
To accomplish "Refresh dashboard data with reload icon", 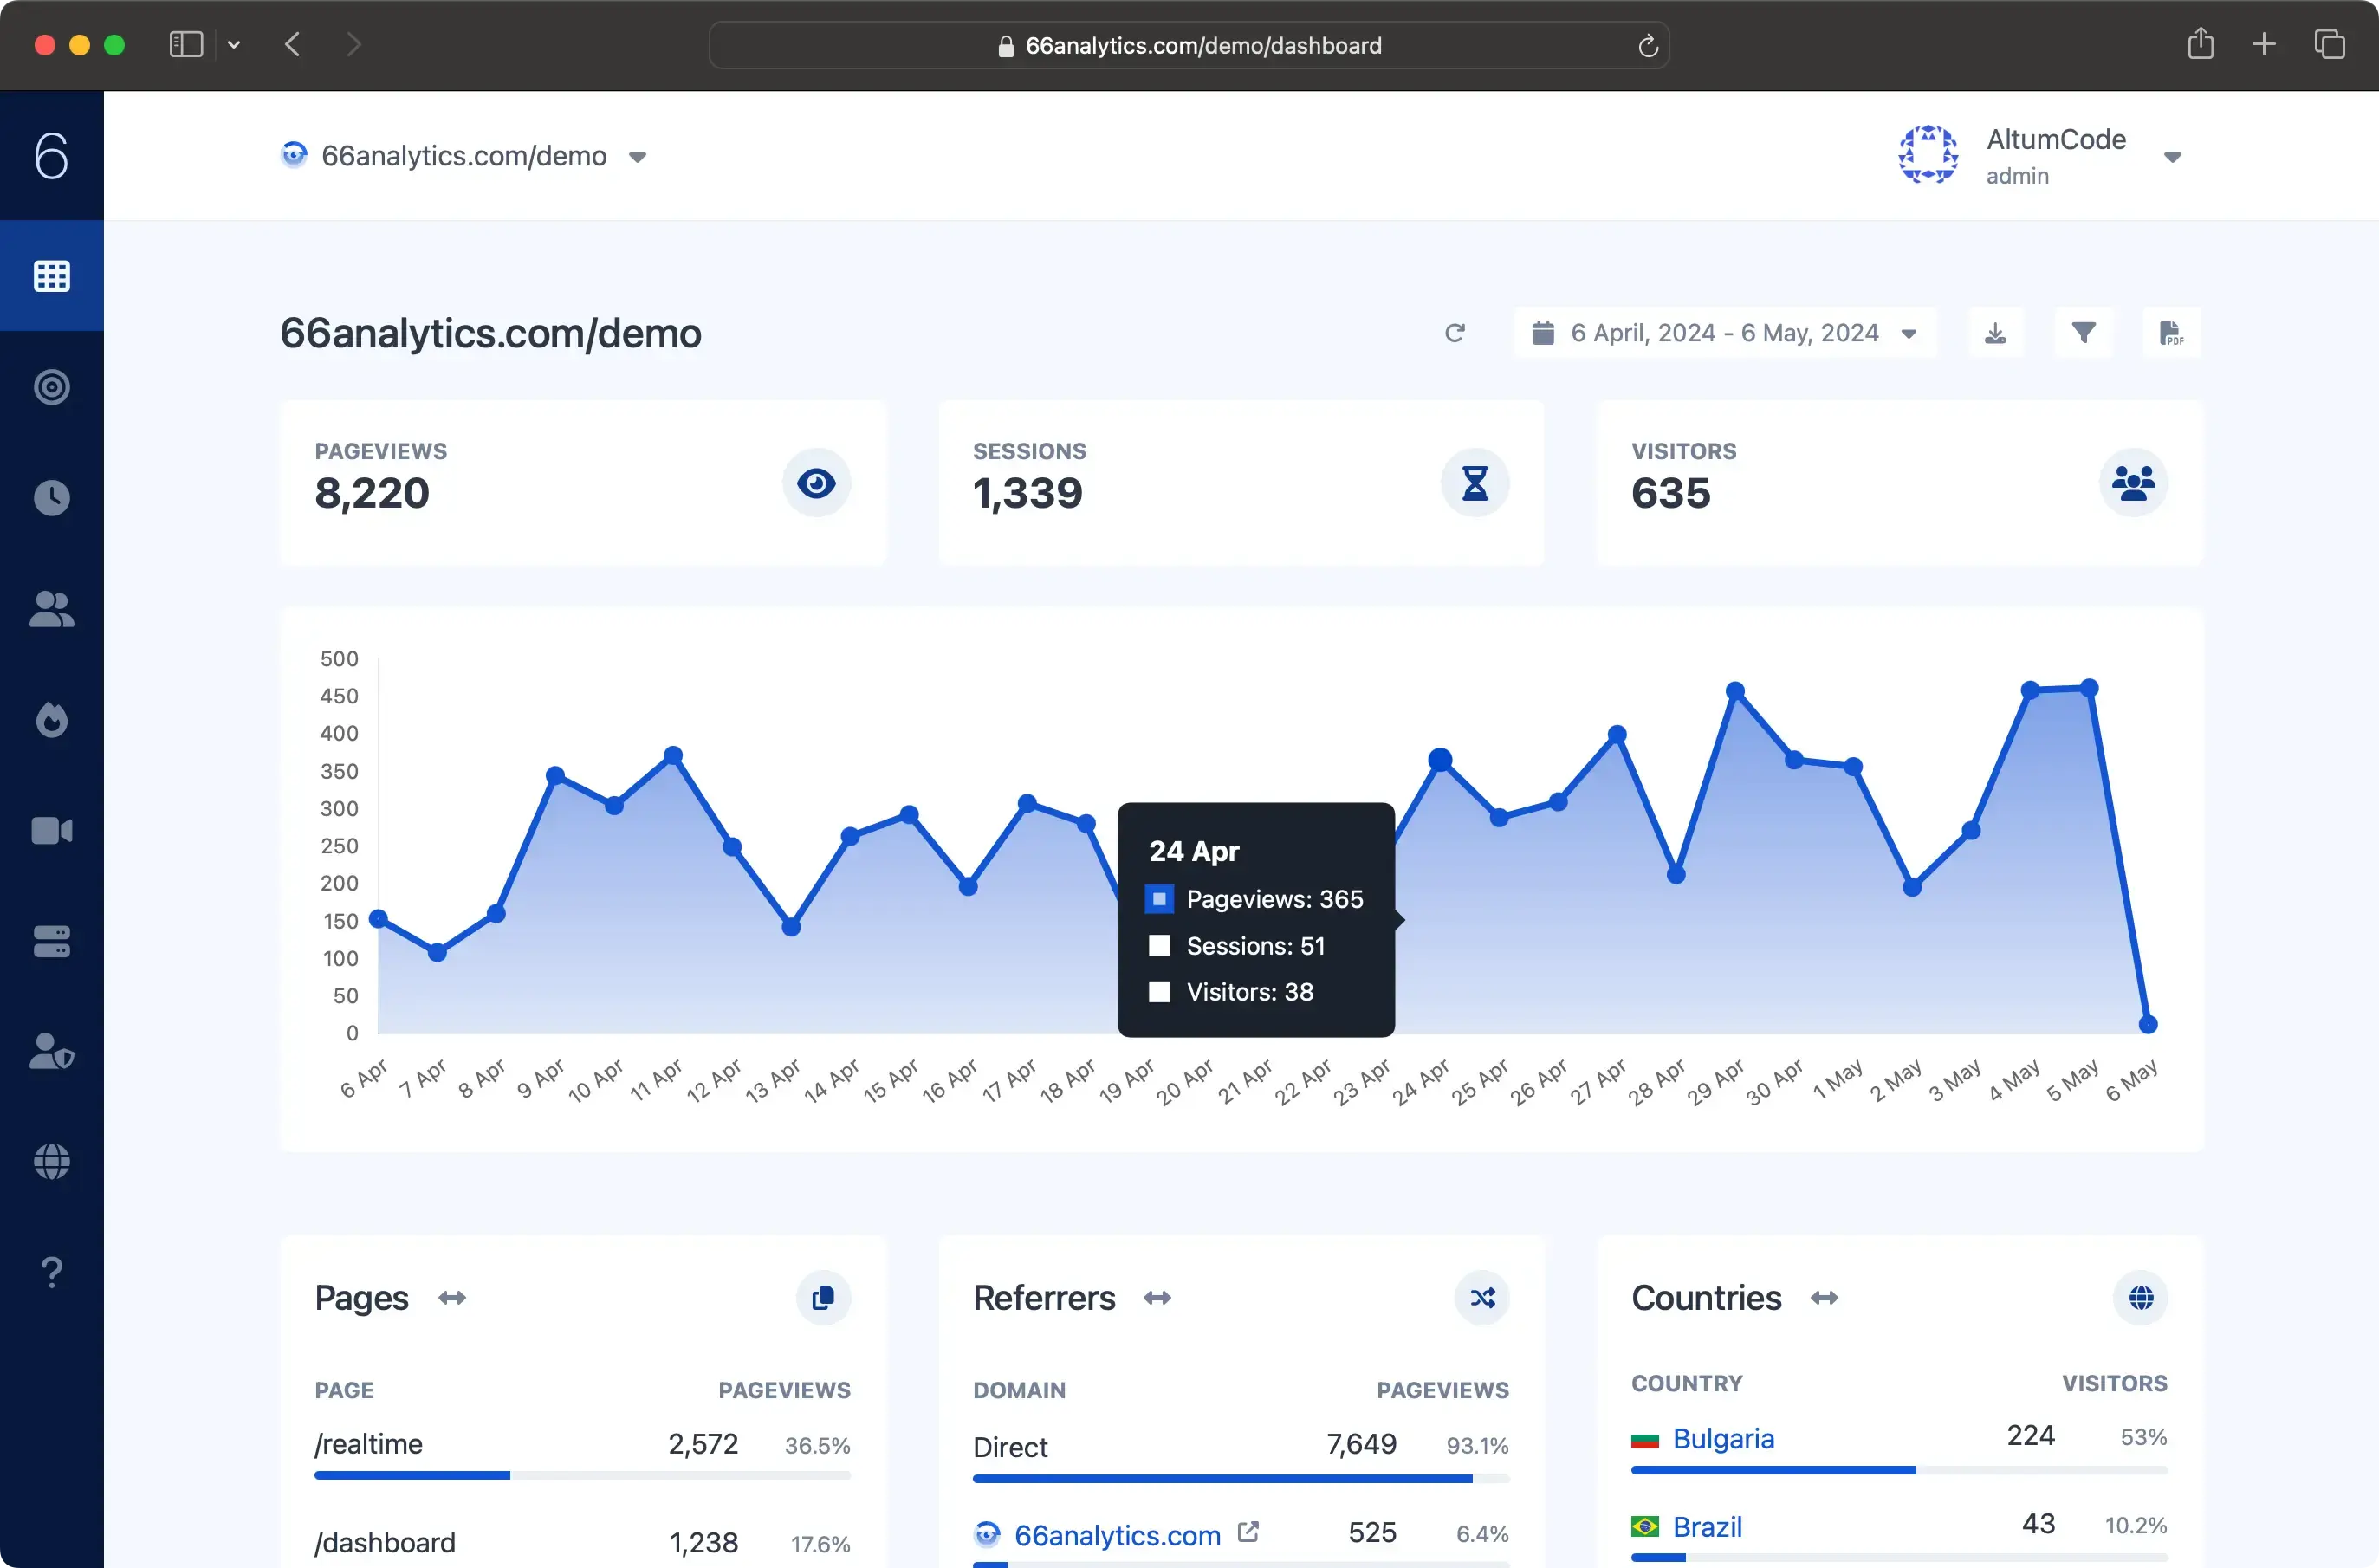I will pyautogui.click(x=1455, y=333).
